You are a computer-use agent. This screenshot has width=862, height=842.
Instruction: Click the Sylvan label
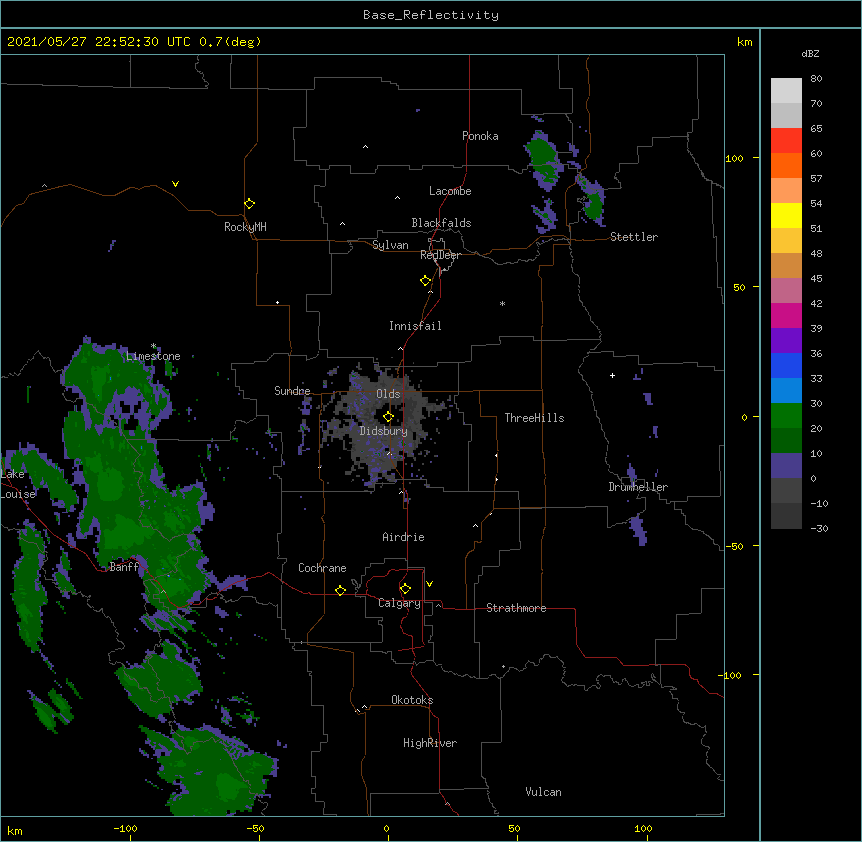point(390,245)
